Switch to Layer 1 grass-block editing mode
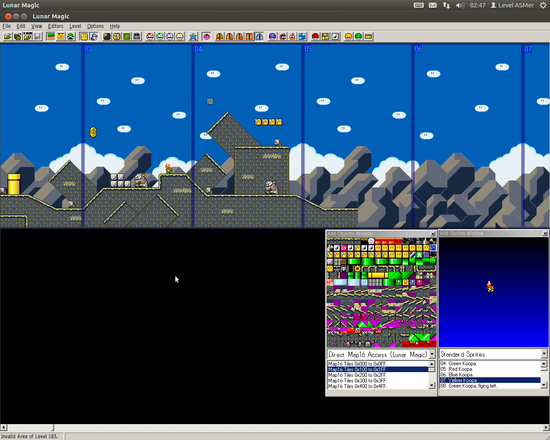This screenshot has height=440, width=550. (51, 36)
